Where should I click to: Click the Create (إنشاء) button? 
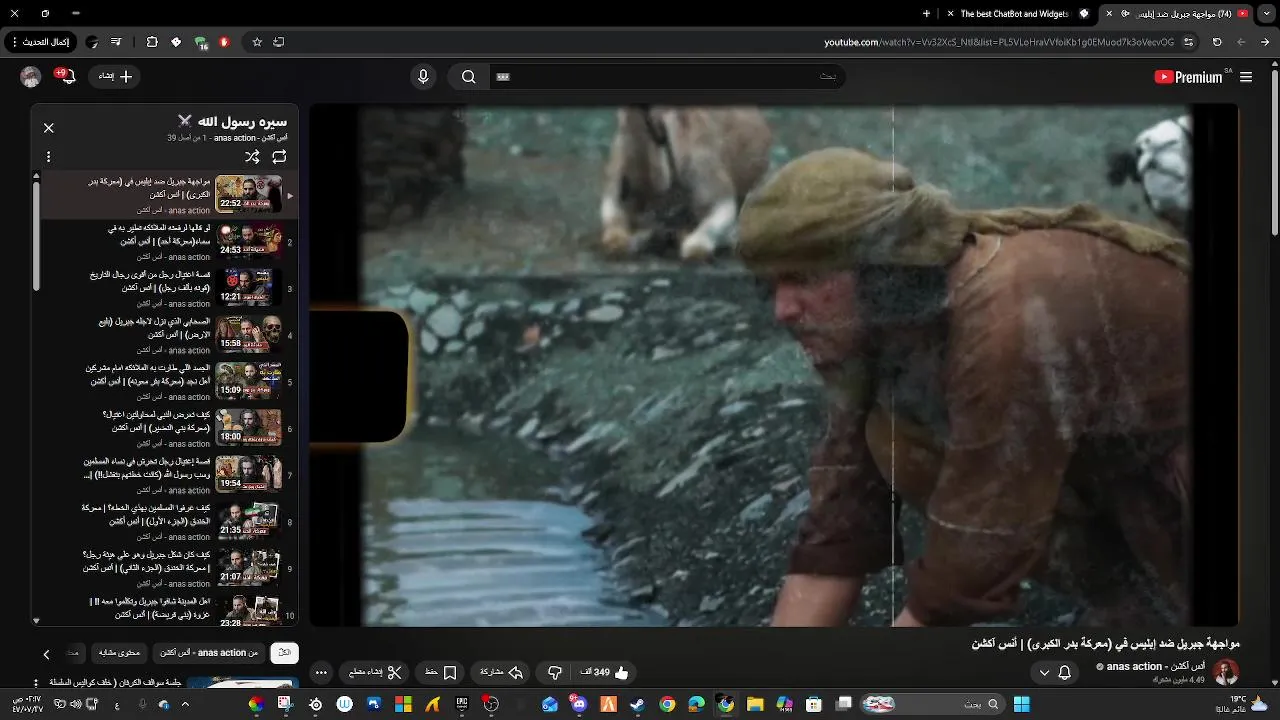coord(115,77)
